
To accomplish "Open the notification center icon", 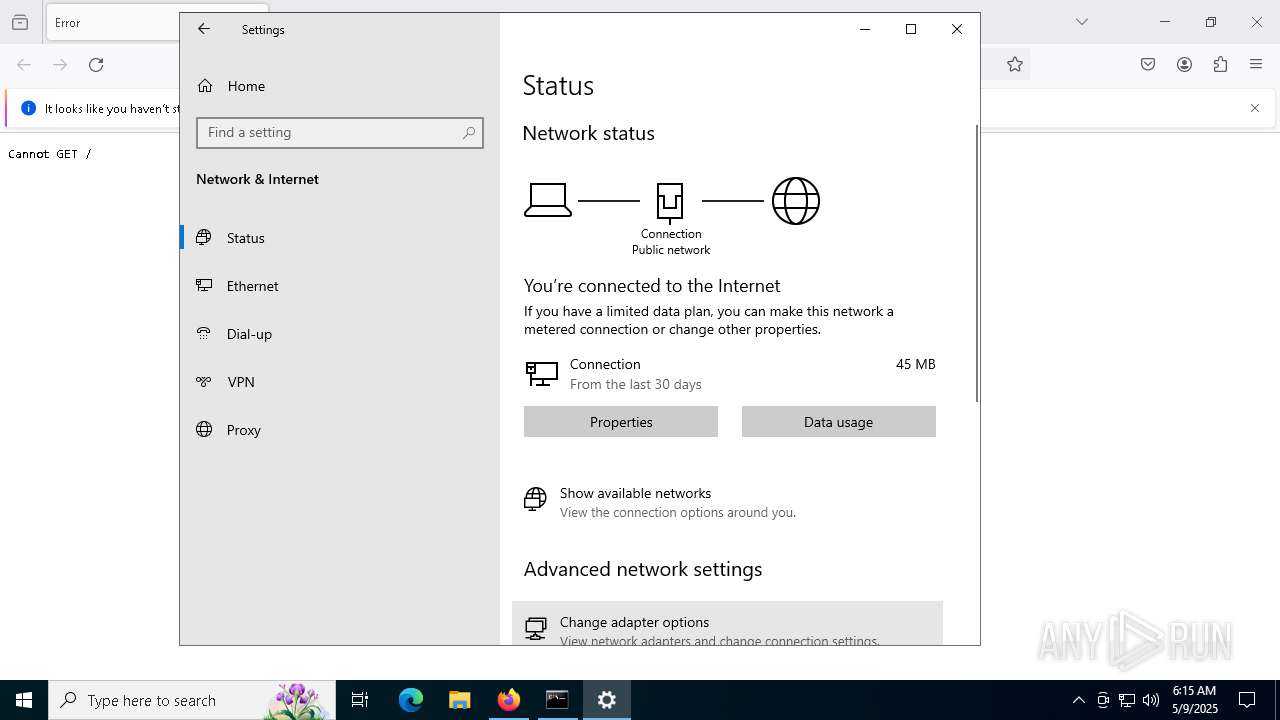I will pyautogui.click(x=1247, y=700).
